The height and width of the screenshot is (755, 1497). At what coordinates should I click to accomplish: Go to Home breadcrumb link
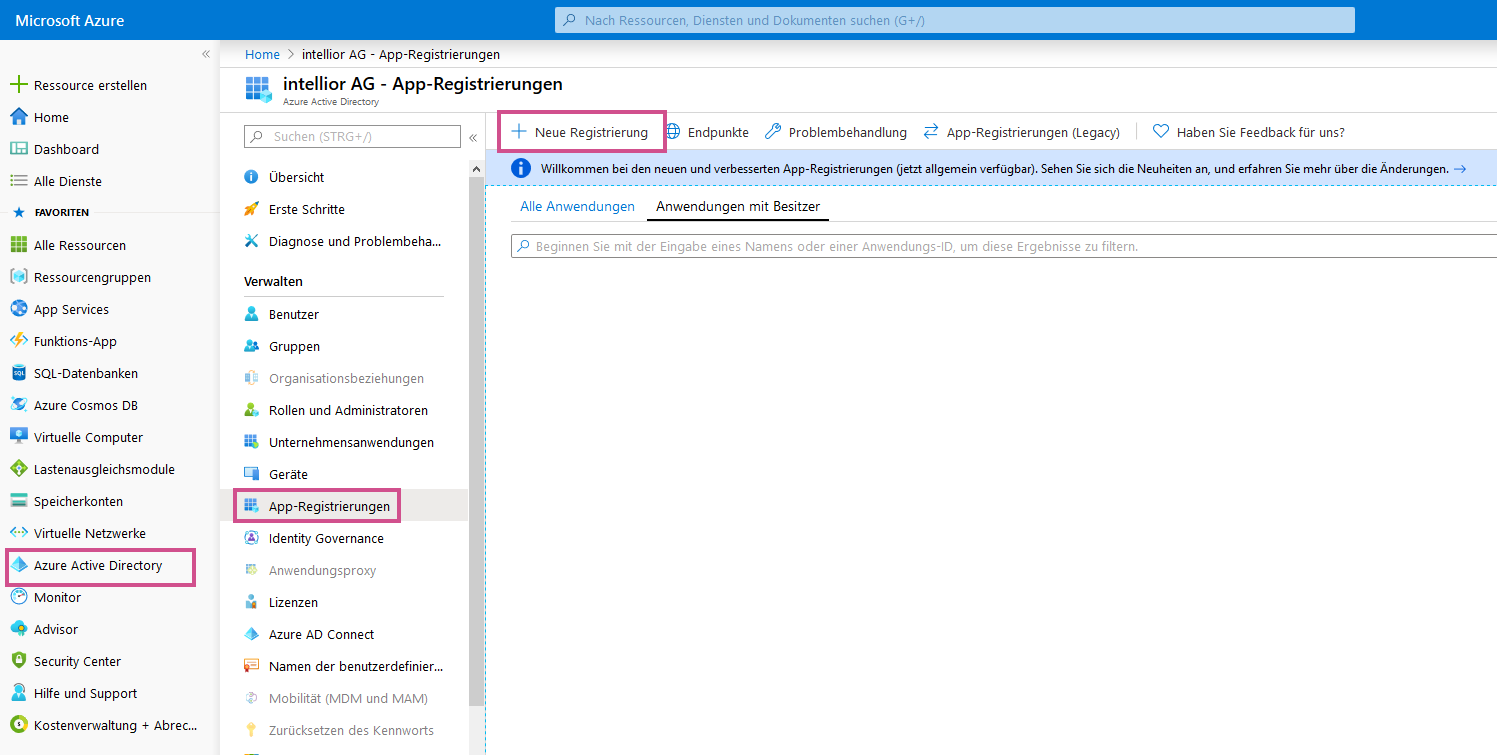(262, 54)
